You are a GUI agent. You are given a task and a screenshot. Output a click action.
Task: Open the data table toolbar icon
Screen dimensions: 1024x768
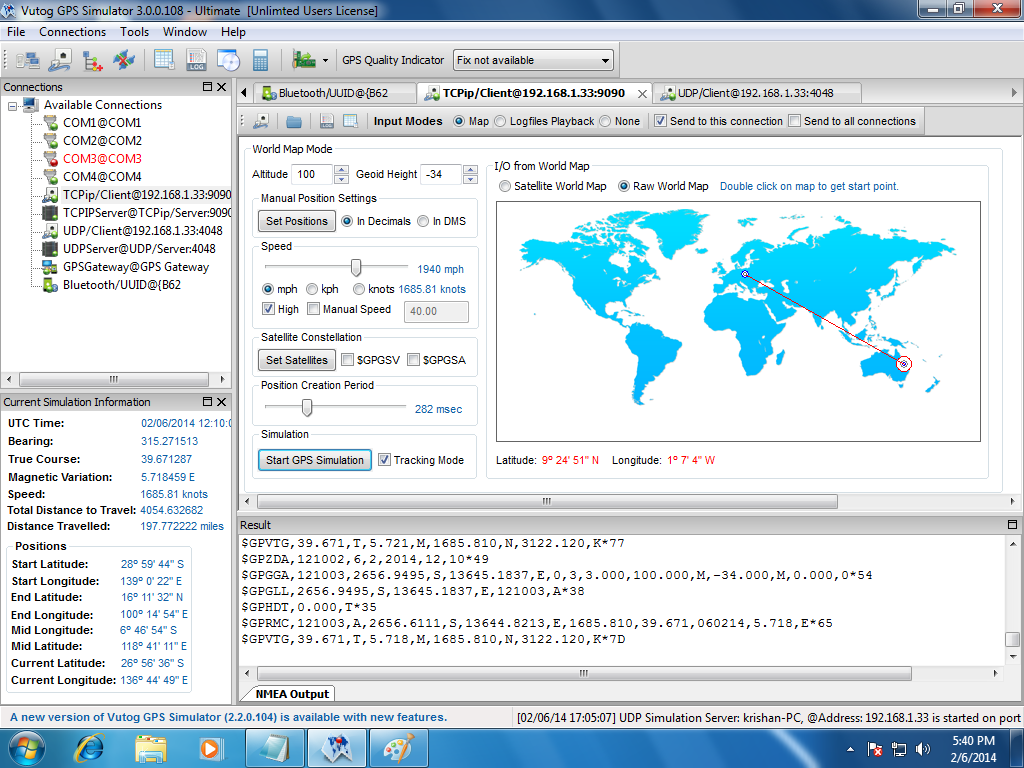[164, 60]
